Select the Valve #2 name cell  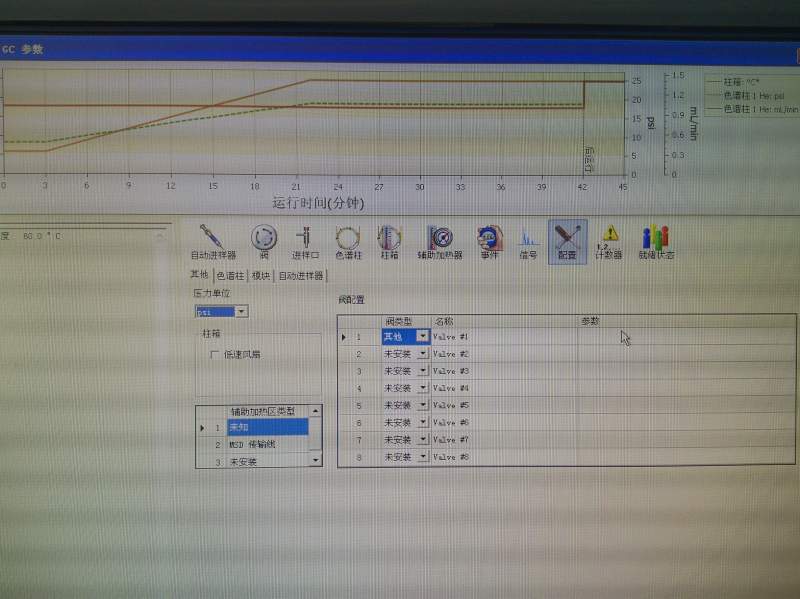coord(504,354)
